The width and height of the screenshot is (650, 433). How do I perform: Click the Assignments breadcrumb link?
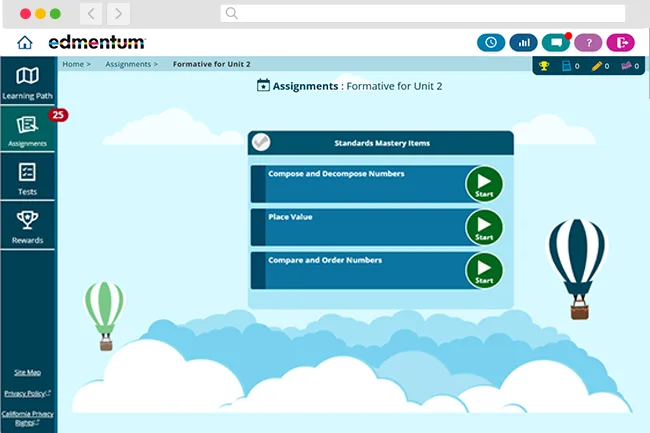[x=128, y=64]
